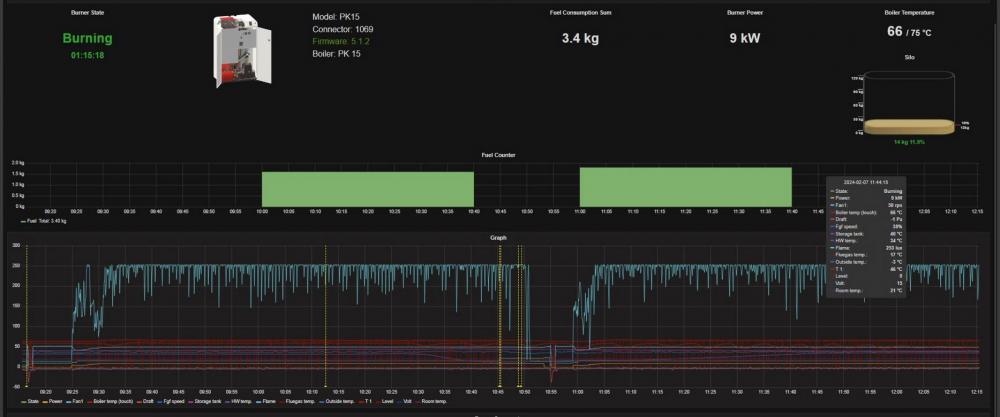Toggle the Fuel Total legend entry
The height and width of the screenshot is (417, 1000).
(x=43, y=221)
